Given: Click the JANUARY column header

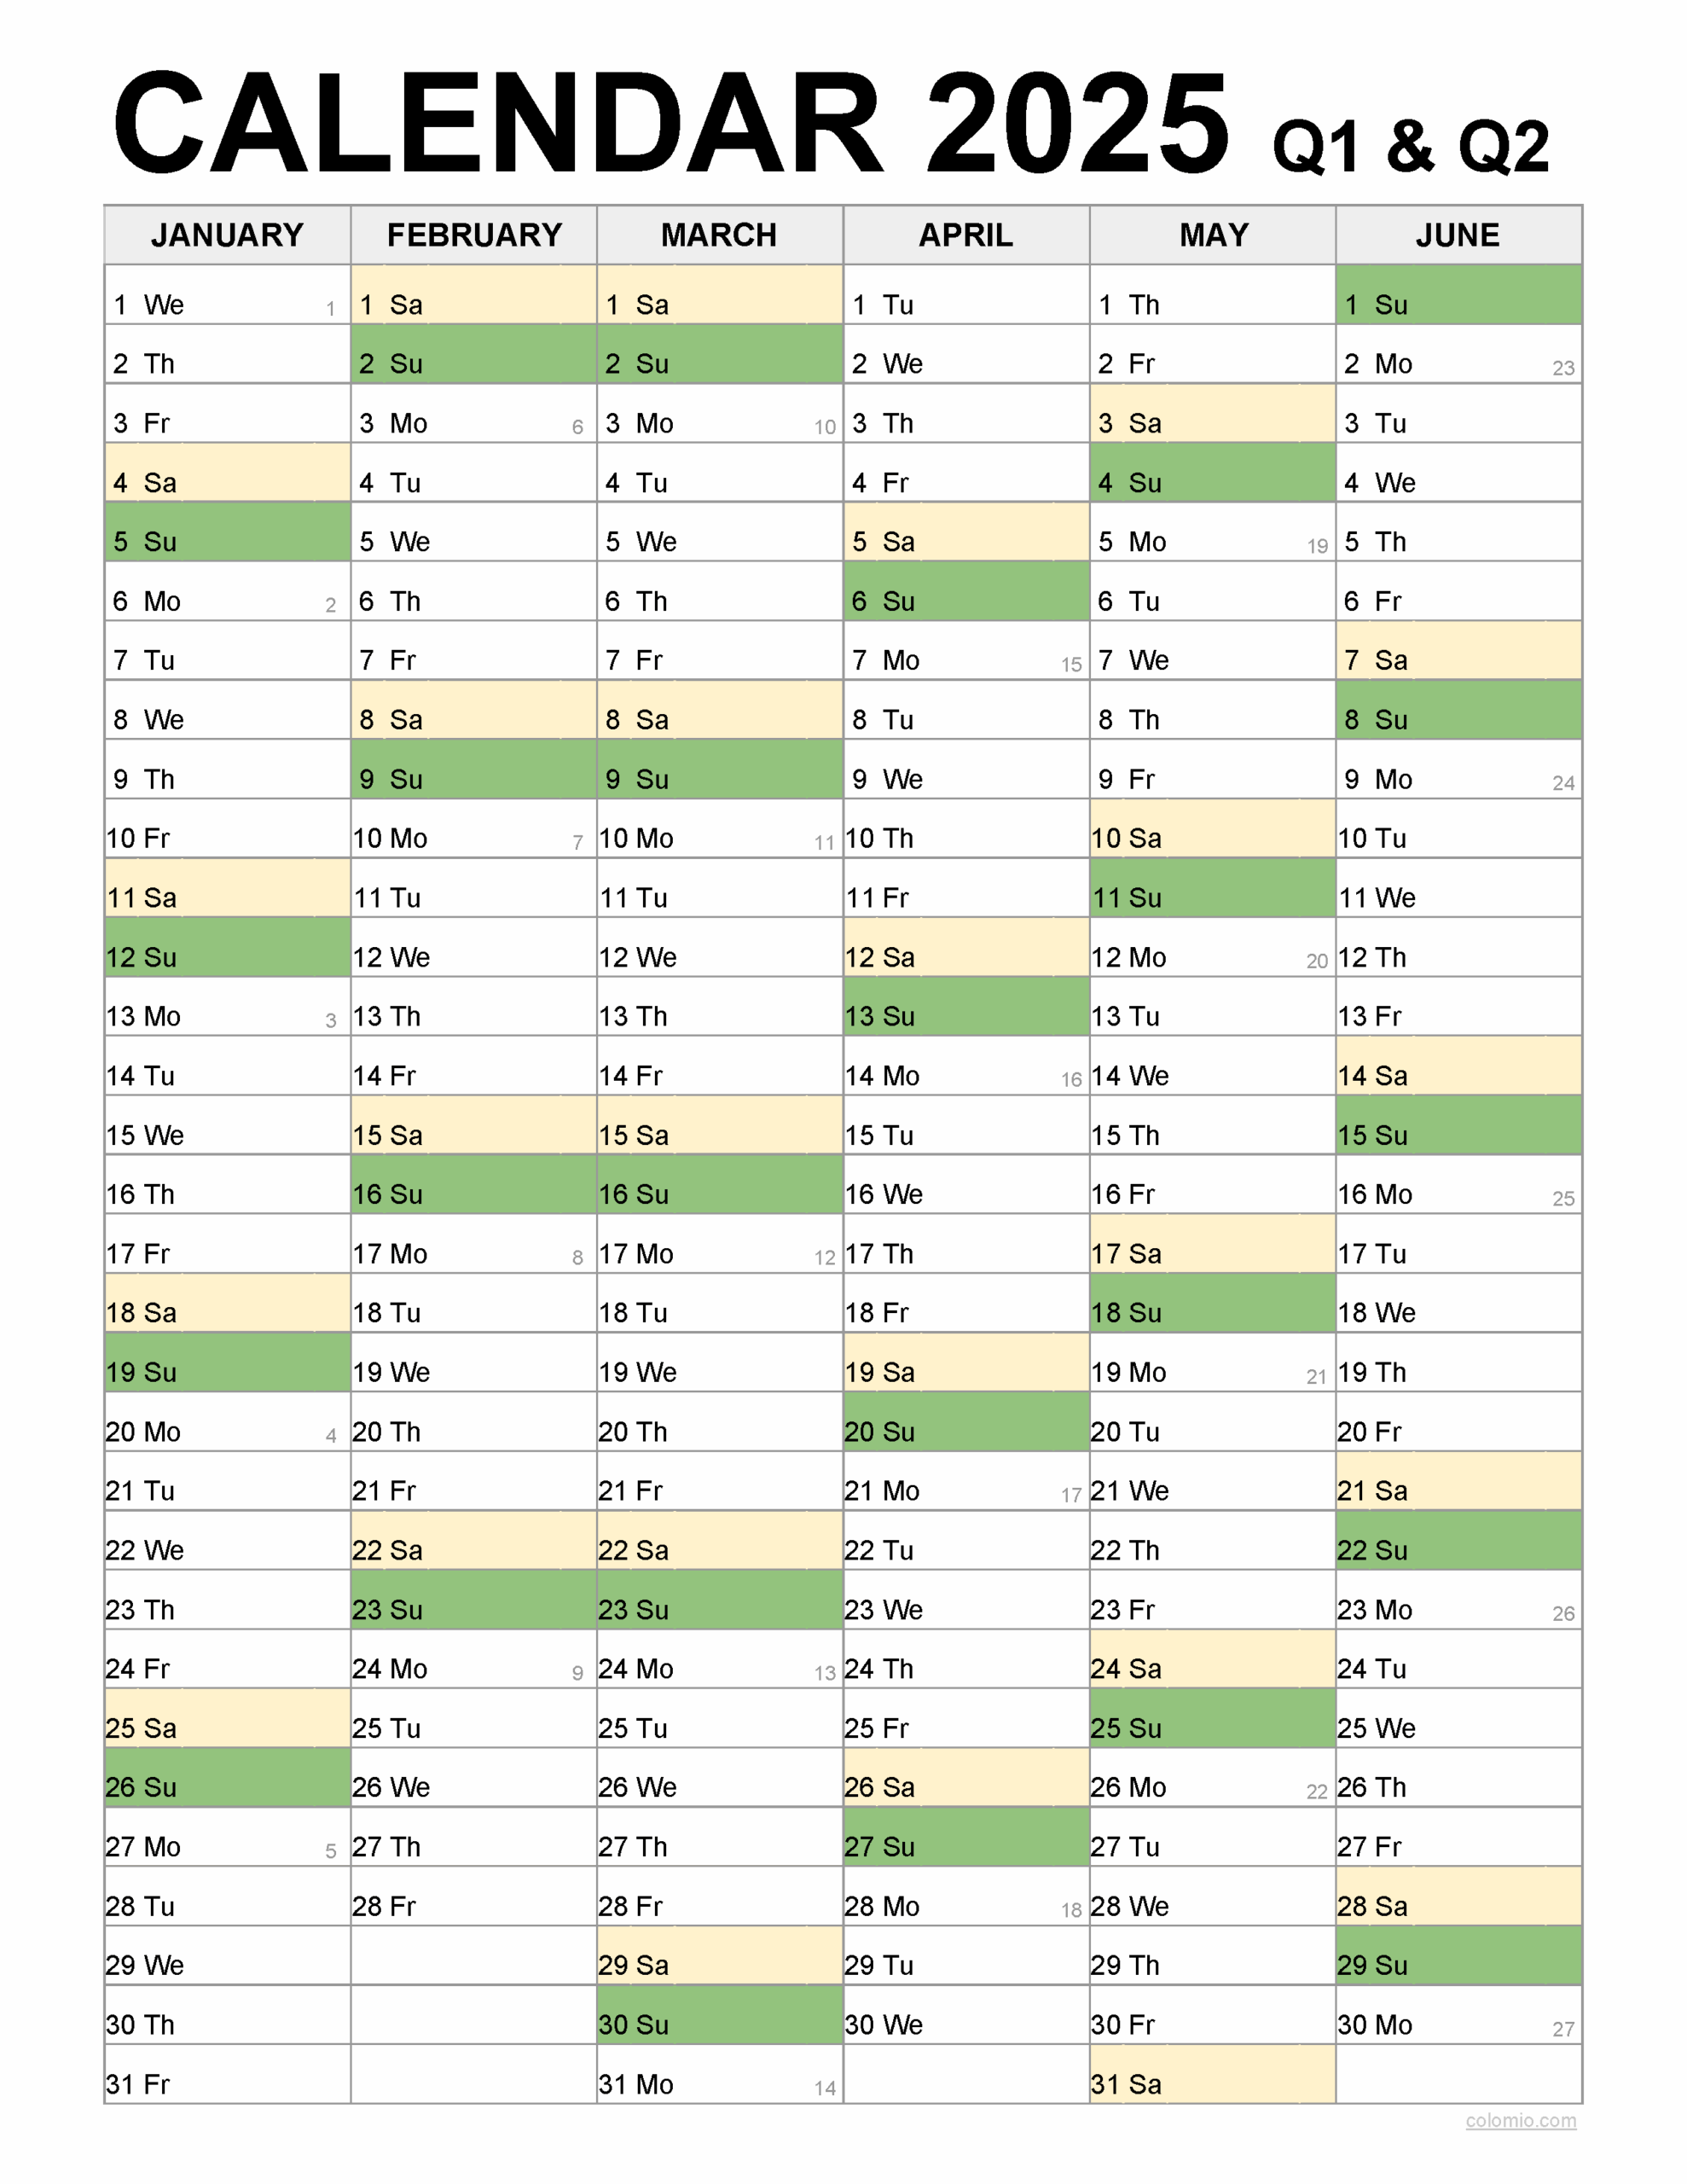Looking at the screenshot, I should coord(227,235).
